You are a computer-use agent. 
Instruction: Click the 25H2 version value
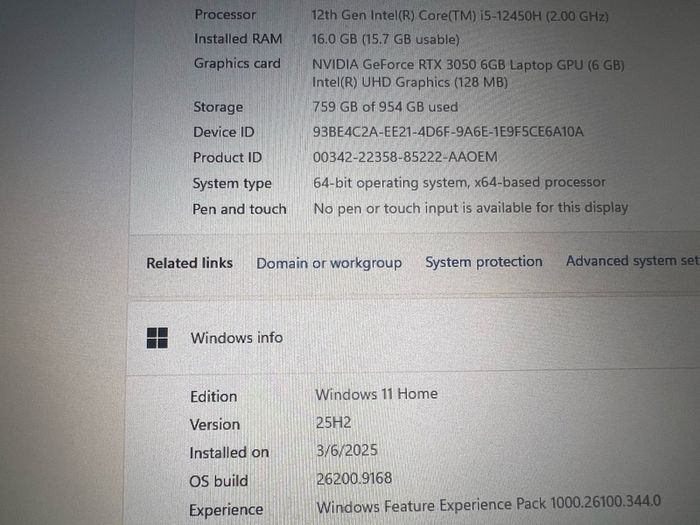pyautogui.click(x=333, y=422)
